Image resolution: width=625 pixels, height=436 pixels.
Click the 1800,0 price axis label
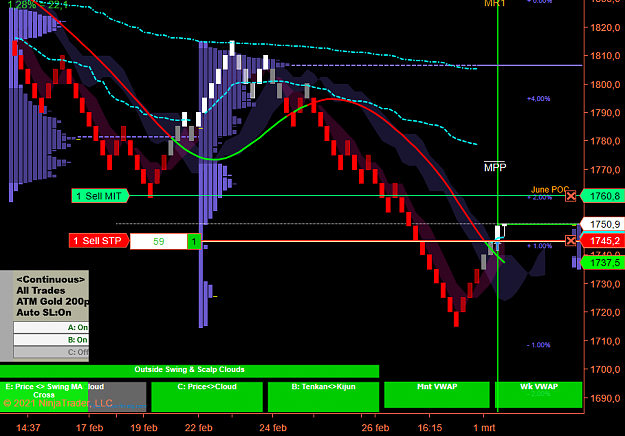(x=605, y=84)
